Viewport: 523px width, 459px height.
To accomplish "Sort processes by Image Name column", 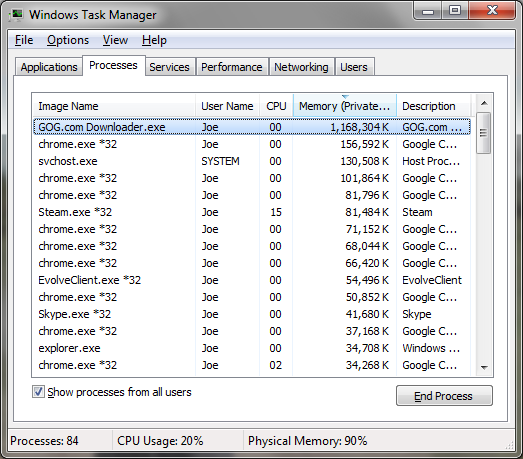I will (114, 106).
